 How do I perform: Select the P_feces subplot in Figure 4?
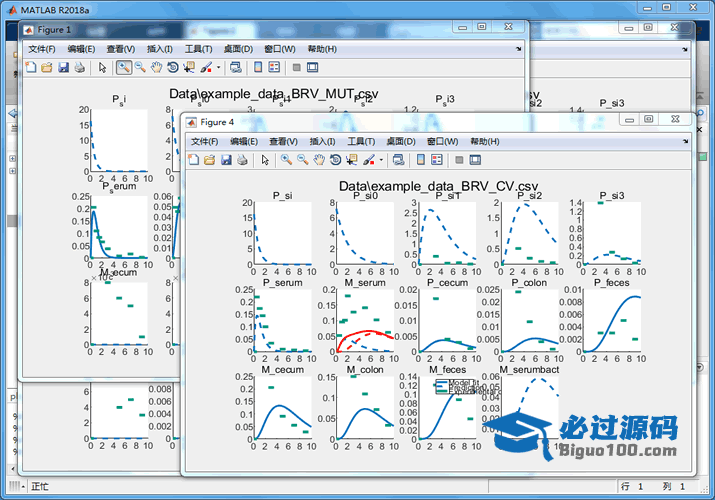612,320
